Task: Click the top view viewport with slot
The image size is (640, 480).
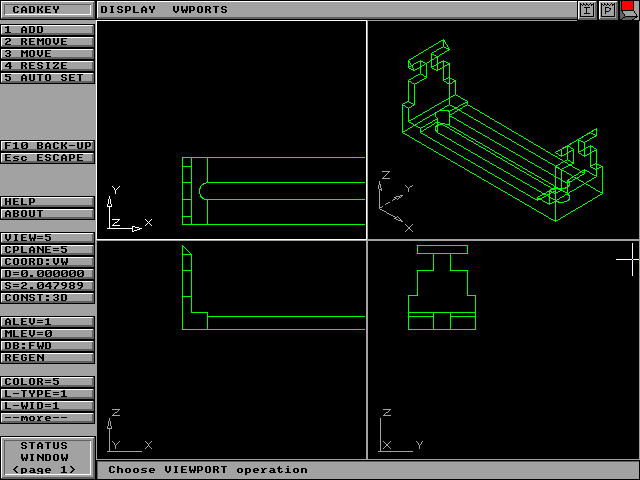Action: coord(232,130)
